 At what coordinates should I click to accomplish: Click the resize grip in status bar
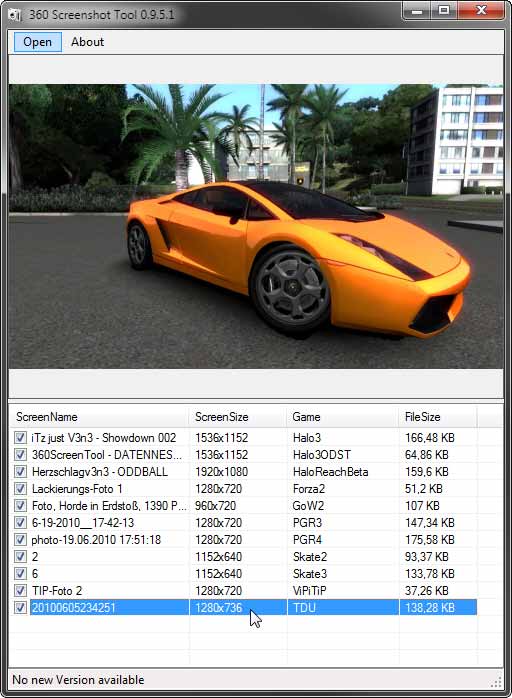point(497,681)
